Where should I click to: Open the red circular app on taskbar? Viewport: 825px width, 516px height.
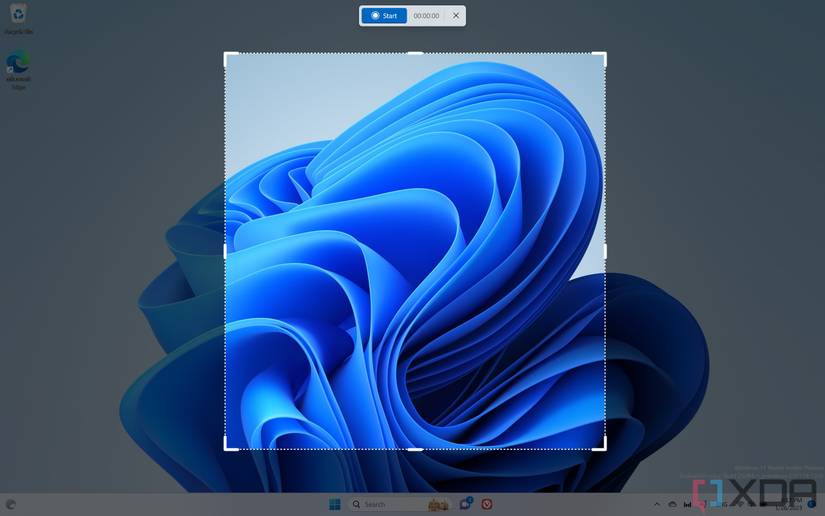click(487, 504)
